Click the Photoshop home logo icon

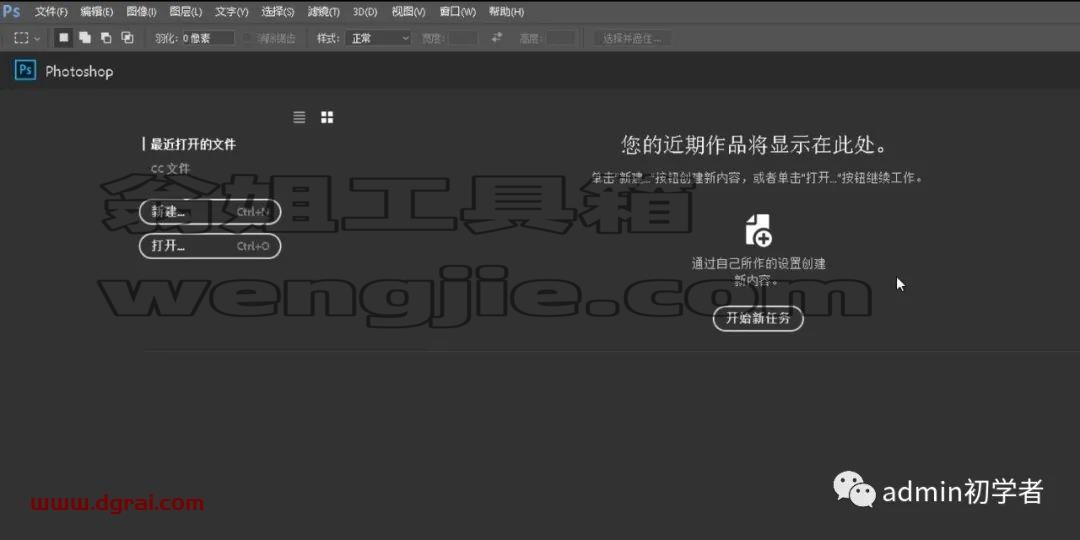(x=25, y=71)
